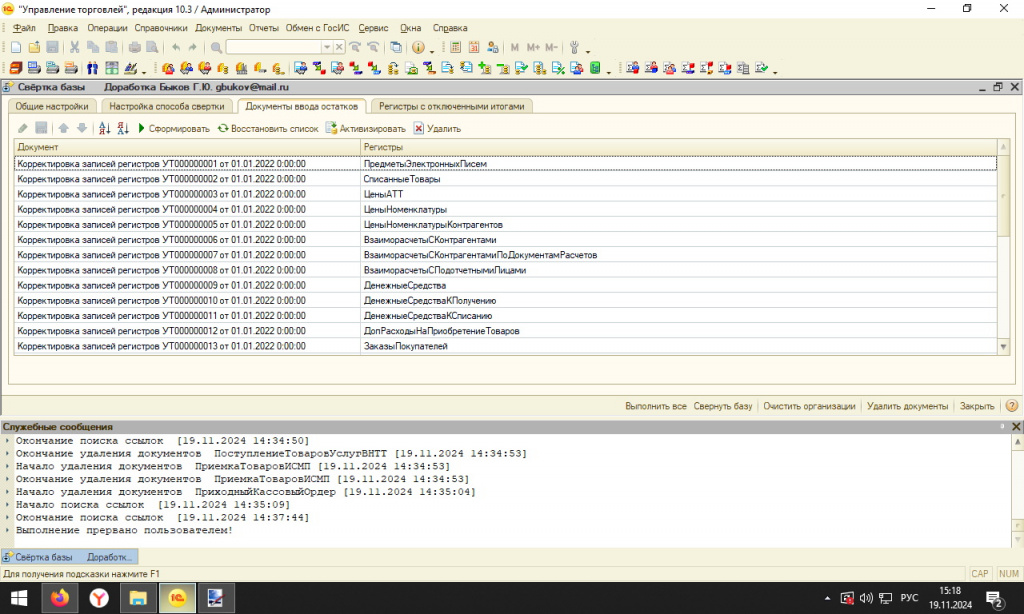Click Очистить организации button
The height and width of the screenshot is (614, 1024).
(x=809, y=406)
